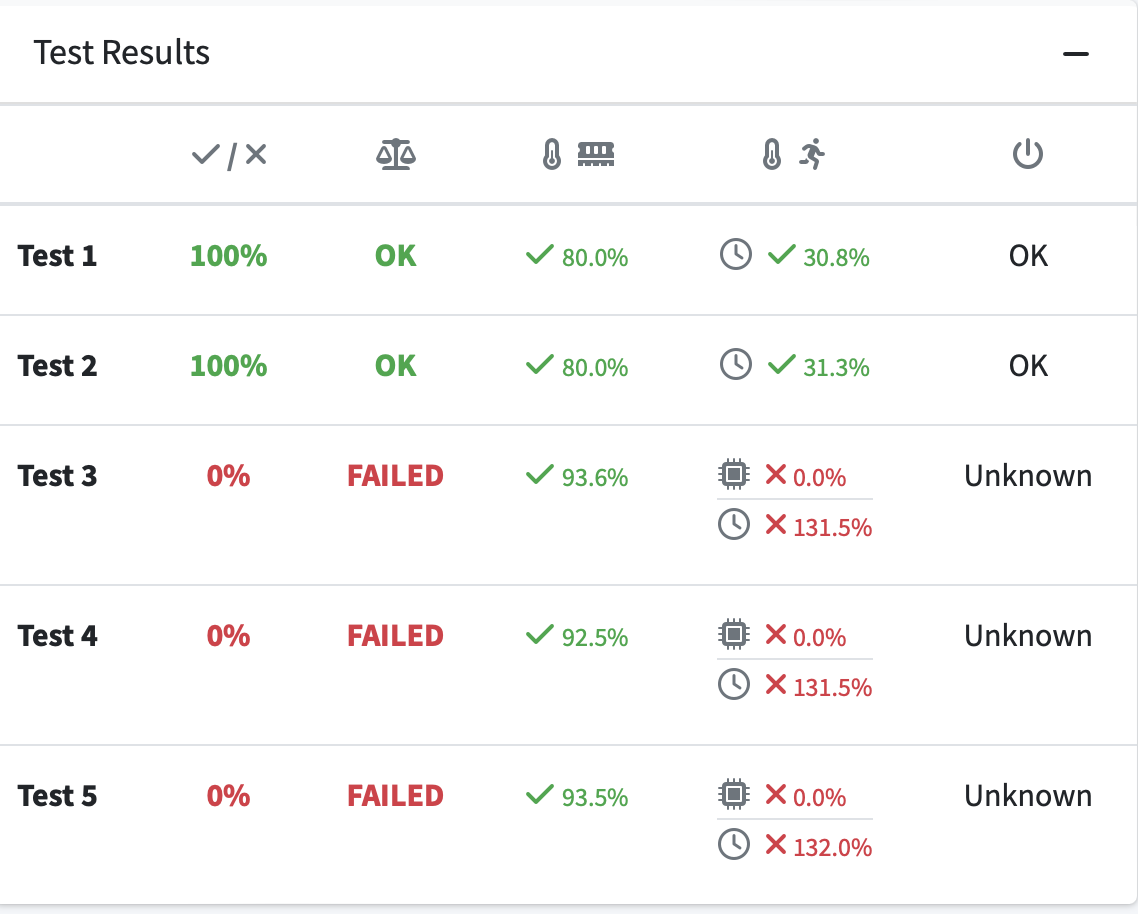This screenshot has height=914, width=1138.
Task: Click the CPU chip icon in Test 3
Action: 734,474
